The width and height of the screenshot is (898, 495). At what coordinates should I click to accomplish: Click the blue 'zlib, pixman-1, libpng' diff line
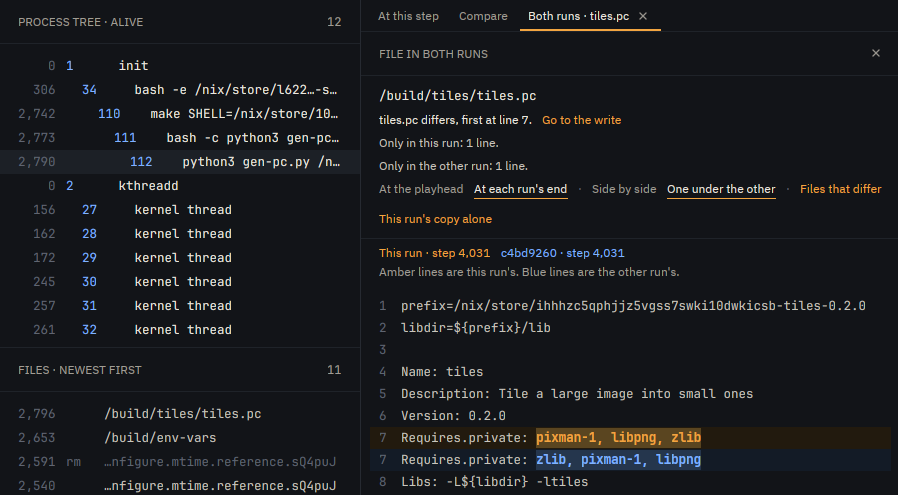[x=630, y=459]
